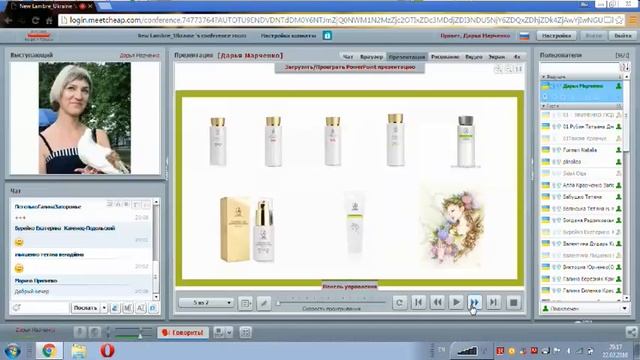Adjust the playback speed slider
Viewport: 640px width, 360px height.
[331, 302]
